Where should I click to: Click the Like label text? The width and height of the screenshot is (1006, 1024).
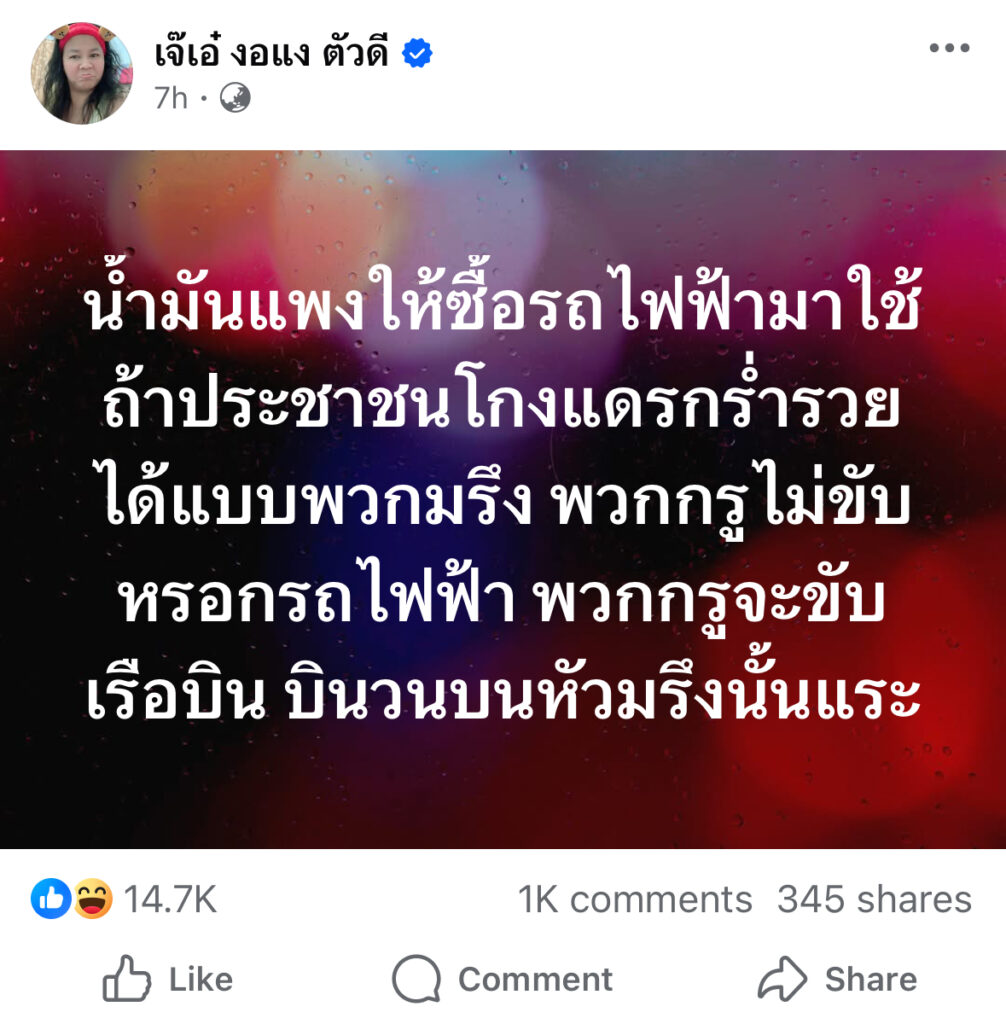[x=201, y=979]
